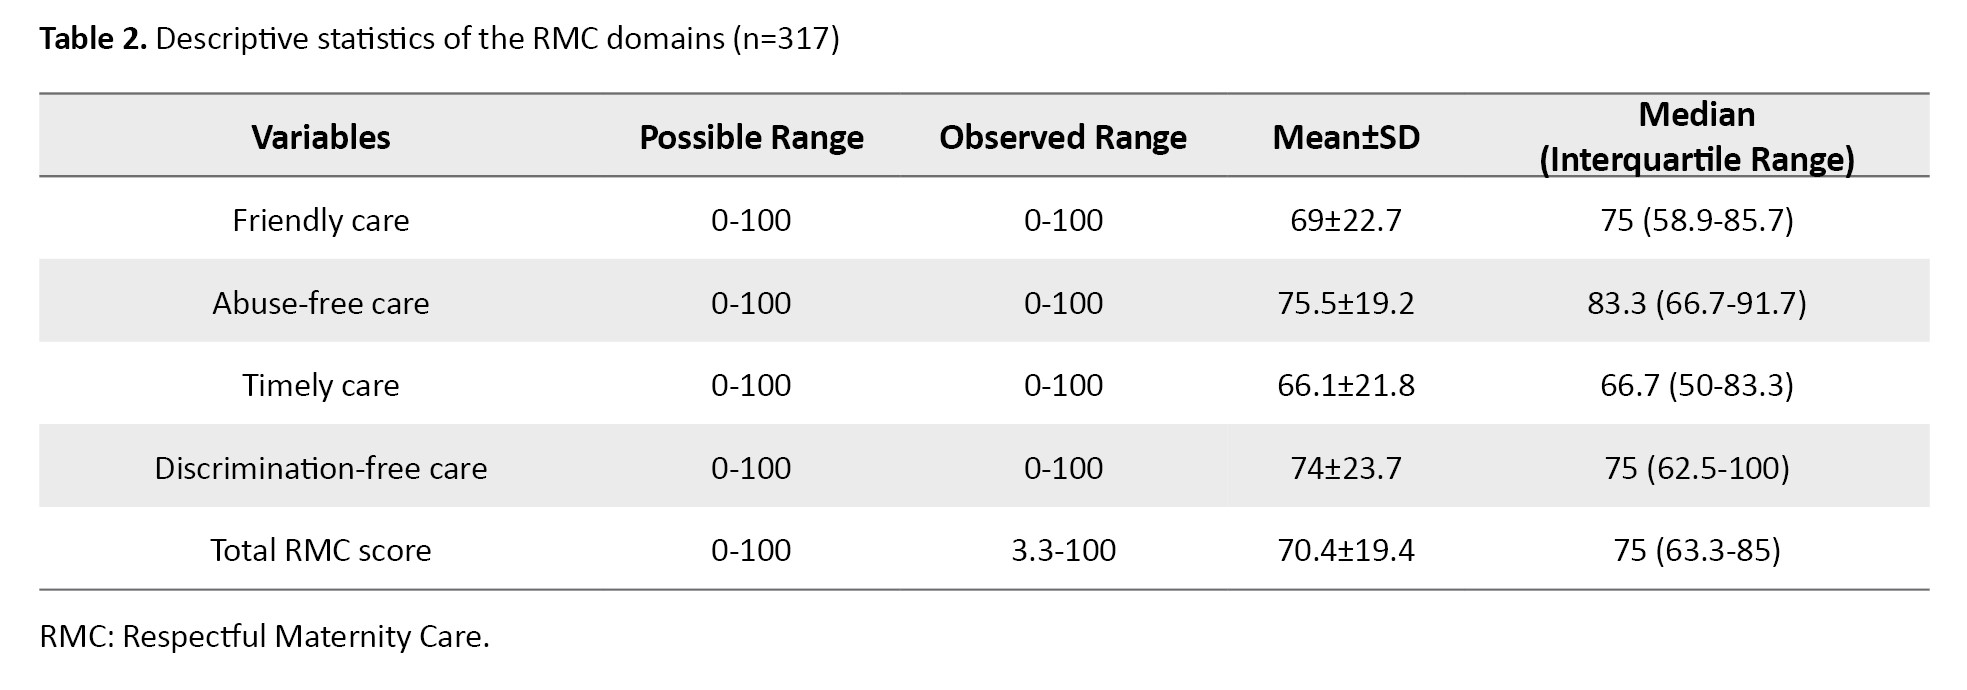Select the 3.3-100 observed range cell
The image size is (1967, 690).
coord(1062,550)
